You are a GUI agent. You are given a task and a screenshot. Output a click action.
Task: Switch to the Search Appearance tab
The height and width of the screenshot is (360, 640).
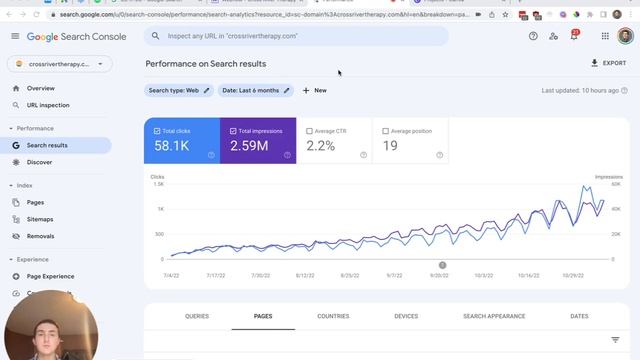pos(494,316)
